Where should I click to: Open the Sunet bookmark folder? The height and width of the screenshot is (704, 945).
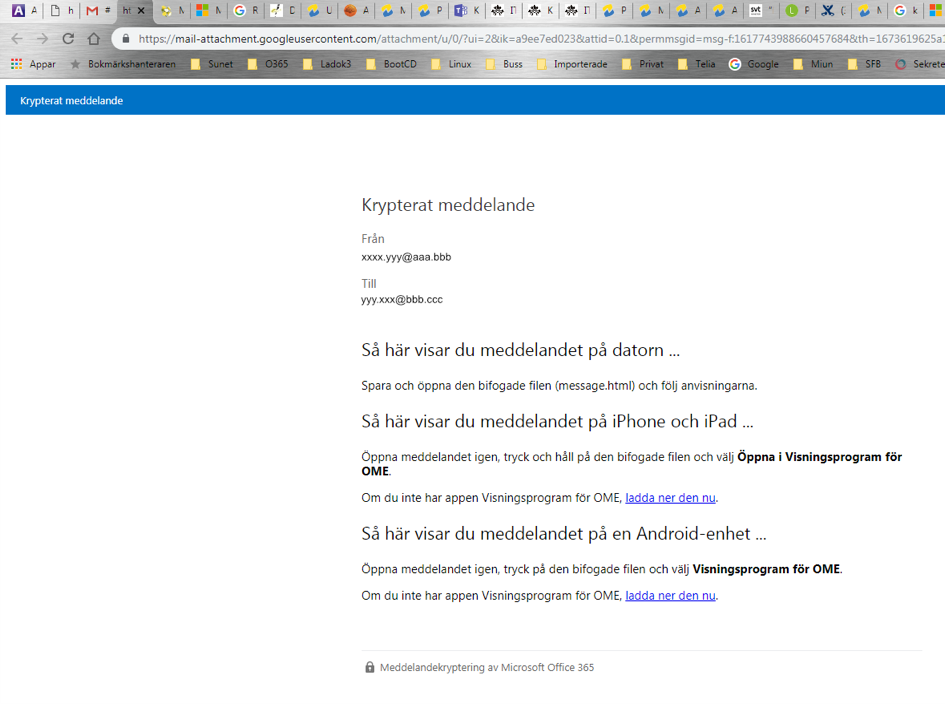coord(212,64)
